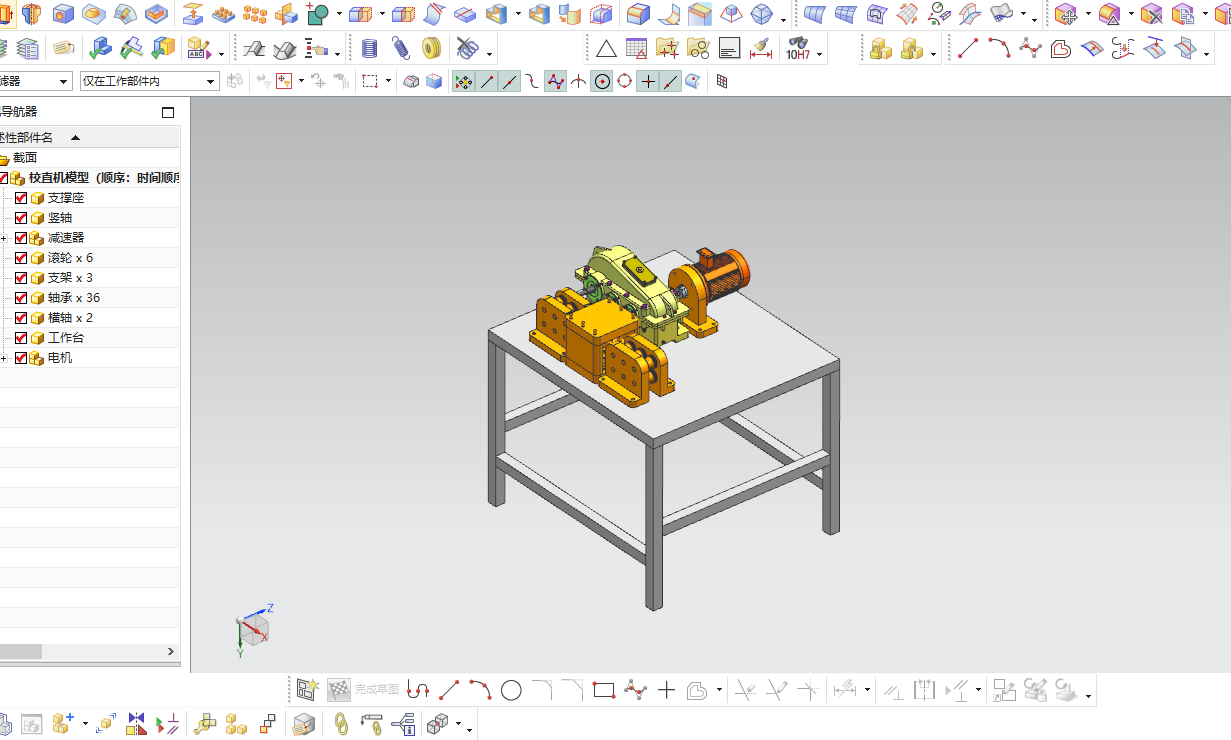
Task: Open the dropdown arrow beside delete spring icon
Action: point(488,54)
